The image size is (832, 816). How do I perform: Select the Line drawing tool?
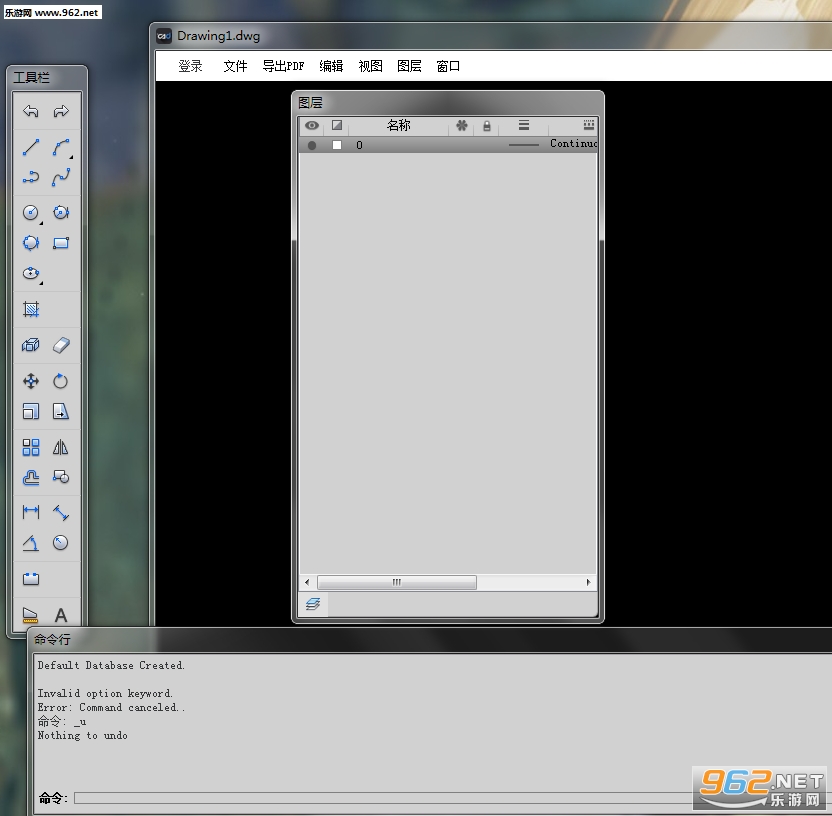coord(31,147)
